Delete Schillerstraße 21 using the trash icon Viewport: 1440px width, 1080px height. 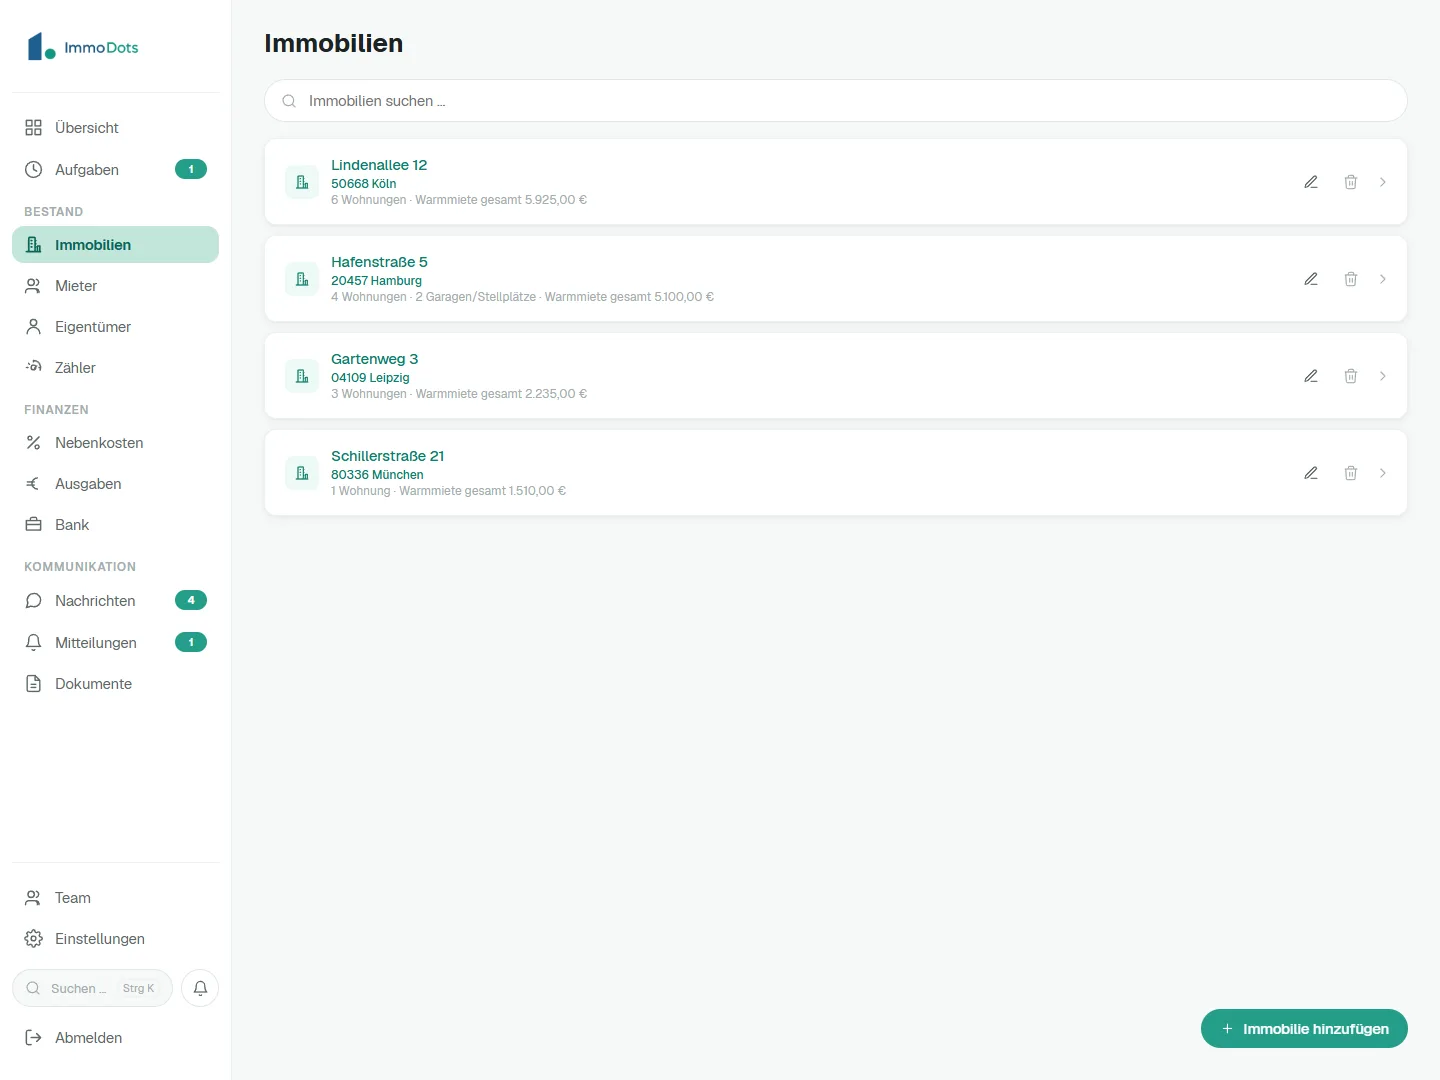pos(1351,473)
